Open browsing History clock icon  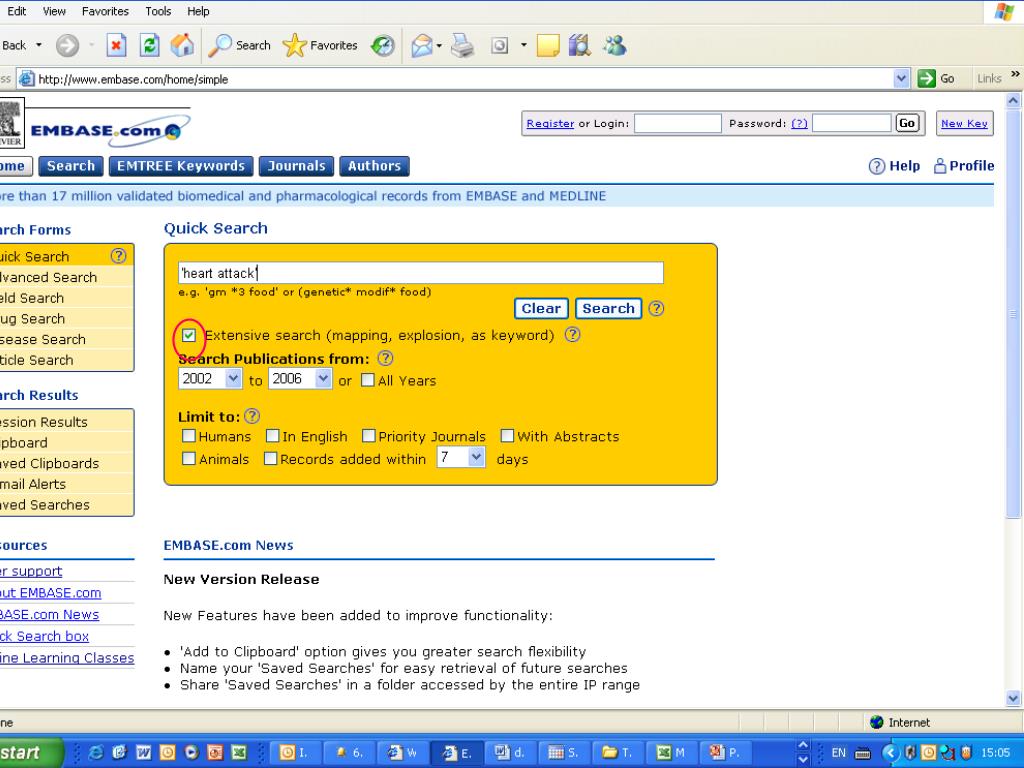pyautogui.click(x=383, y=45)
